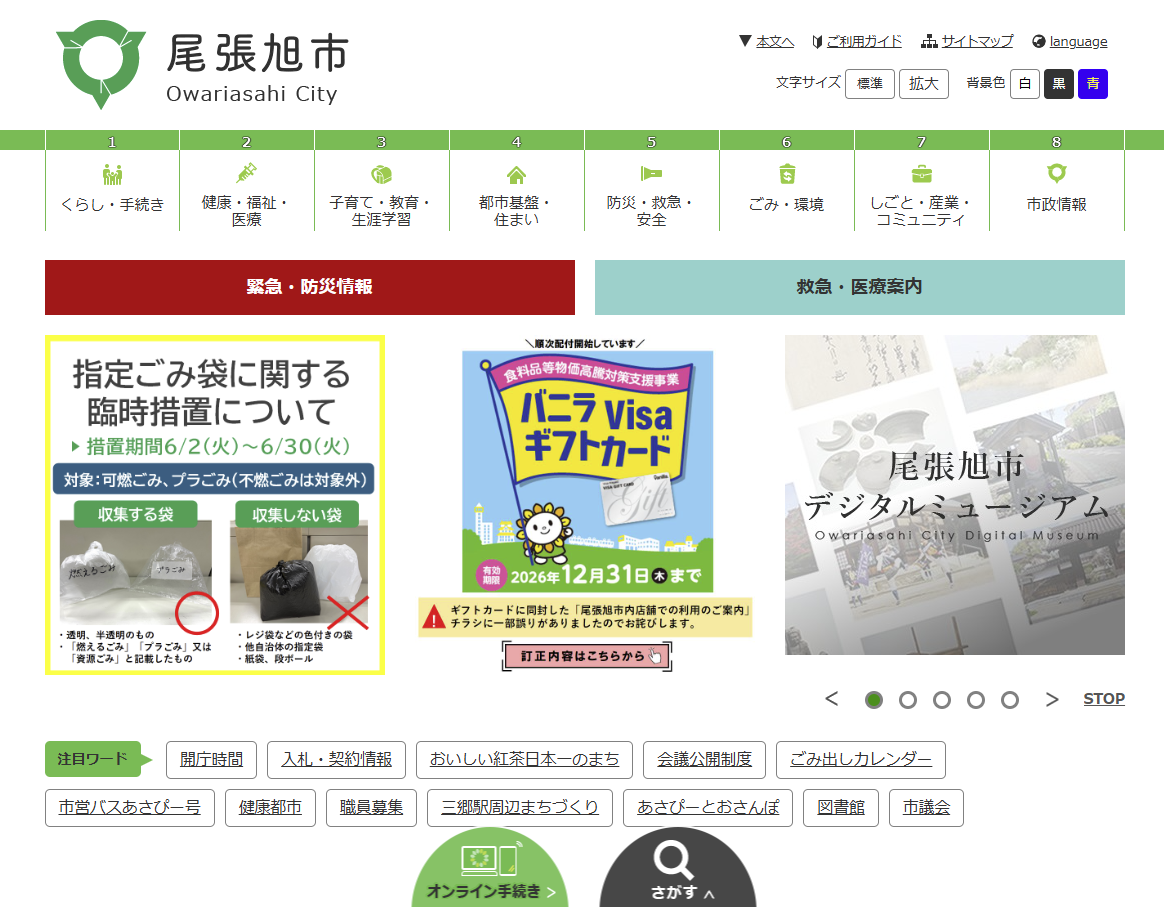Select the second carousel dot
Image resolution: width=1164 pixels, height=907 pixels.
click(x=908, y=700)
